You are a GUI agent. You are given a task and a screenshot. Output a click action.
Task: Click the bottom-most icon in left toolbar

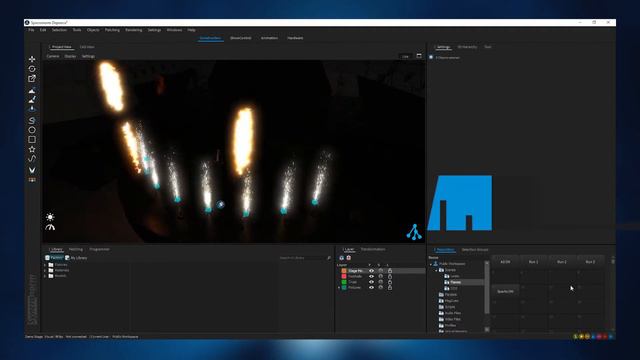[32, 180]
